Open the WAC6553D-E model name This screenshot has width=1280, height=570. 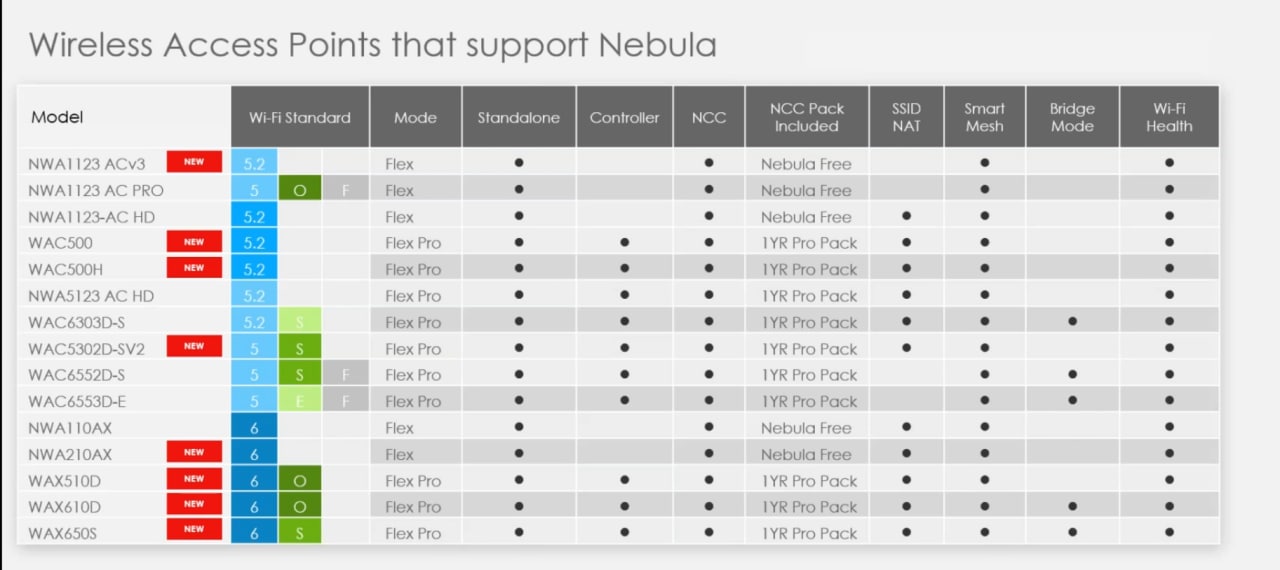click(78, 401)
